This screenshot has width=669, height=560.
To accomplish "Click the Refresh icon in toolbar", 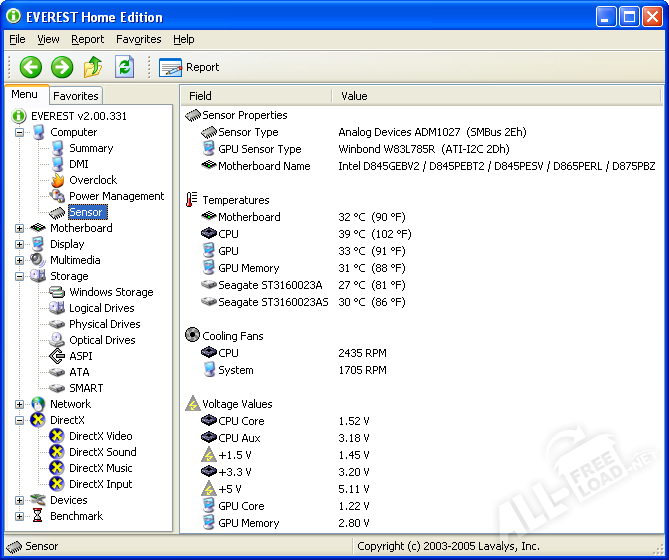I will point(124,67).
